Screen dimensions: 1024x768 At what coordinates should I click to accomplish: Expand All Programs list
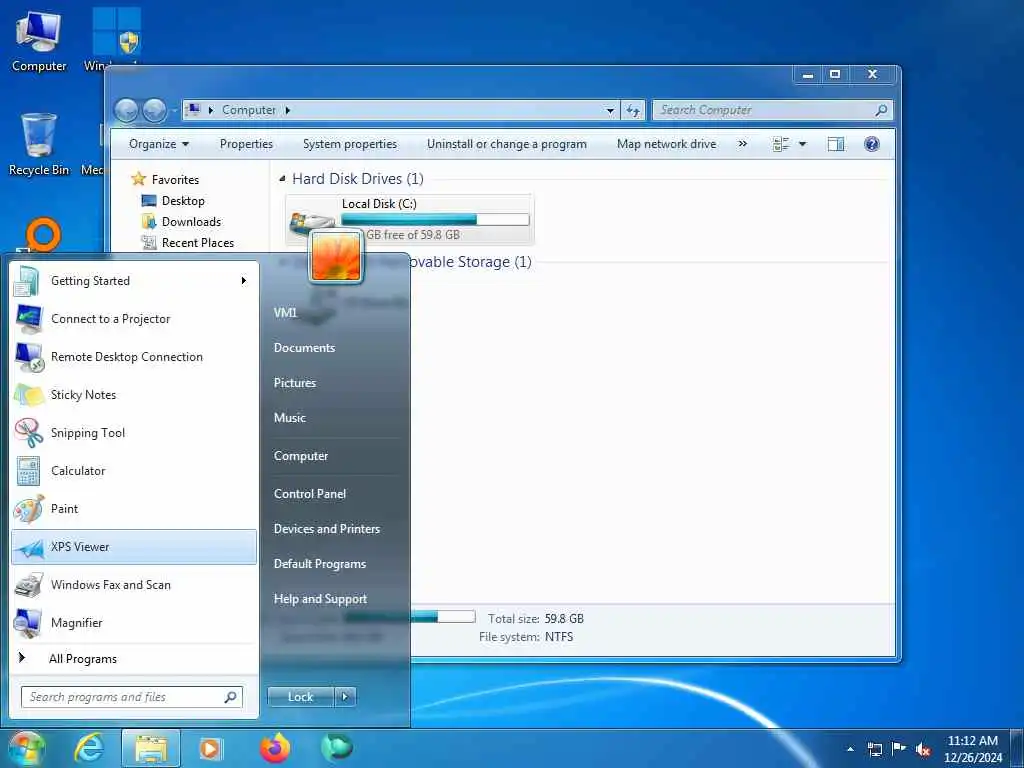coord(134,658)
